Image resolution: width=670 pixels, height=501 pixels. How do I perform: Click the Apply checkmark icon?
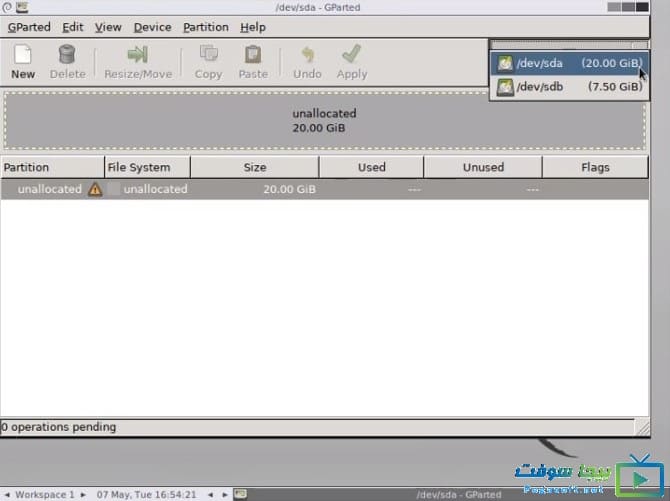[352, 54]
